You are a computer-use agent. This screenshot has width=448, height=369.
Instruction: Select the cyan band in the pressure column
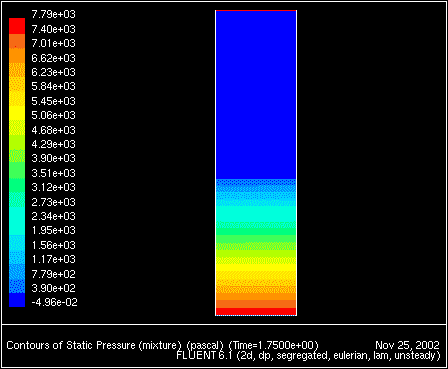coord(256,214)
